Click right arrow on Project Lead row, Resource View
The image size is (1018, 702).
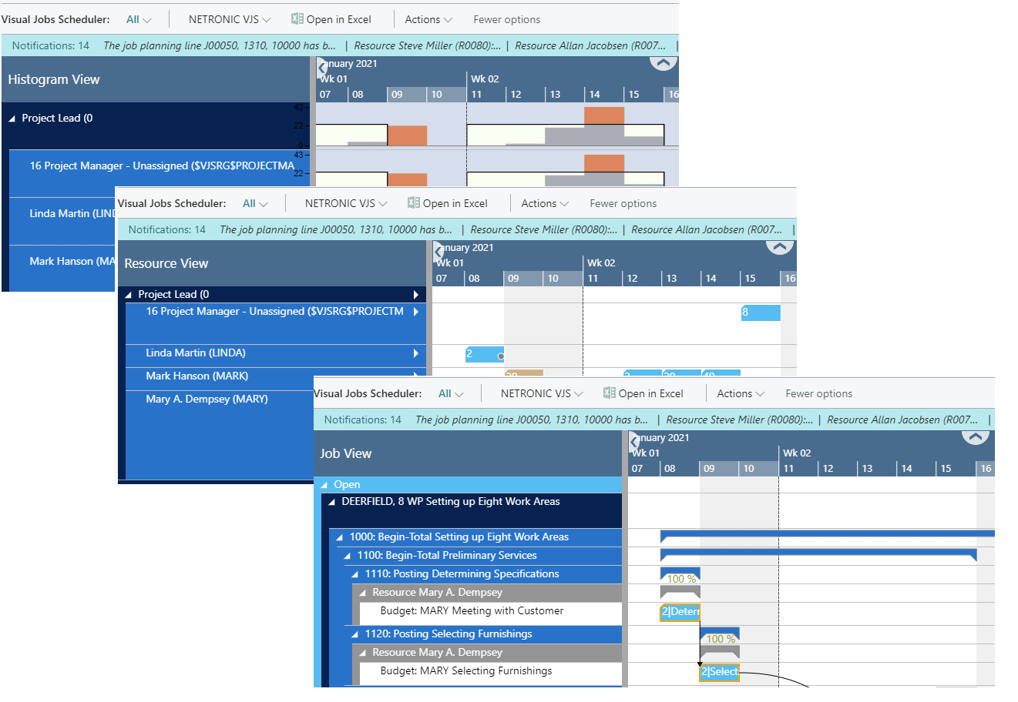click(x=416, y=295)
